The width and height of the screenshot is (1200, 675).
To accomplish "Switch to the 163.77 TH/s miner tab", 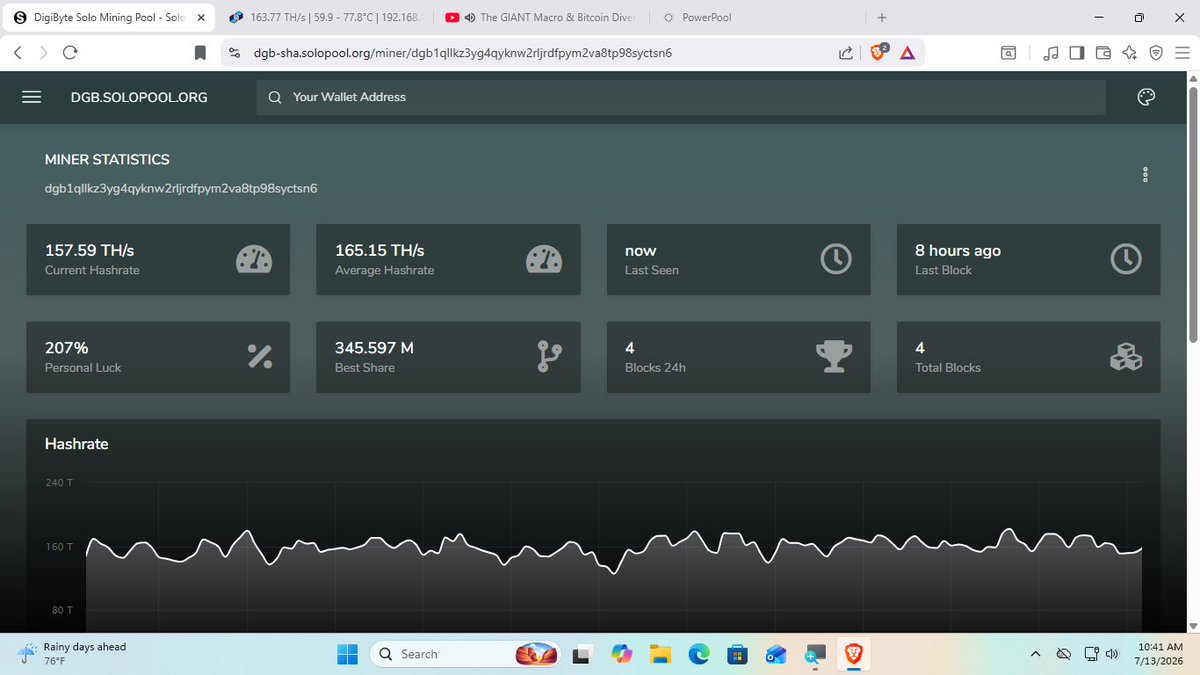I will [325, 17].
